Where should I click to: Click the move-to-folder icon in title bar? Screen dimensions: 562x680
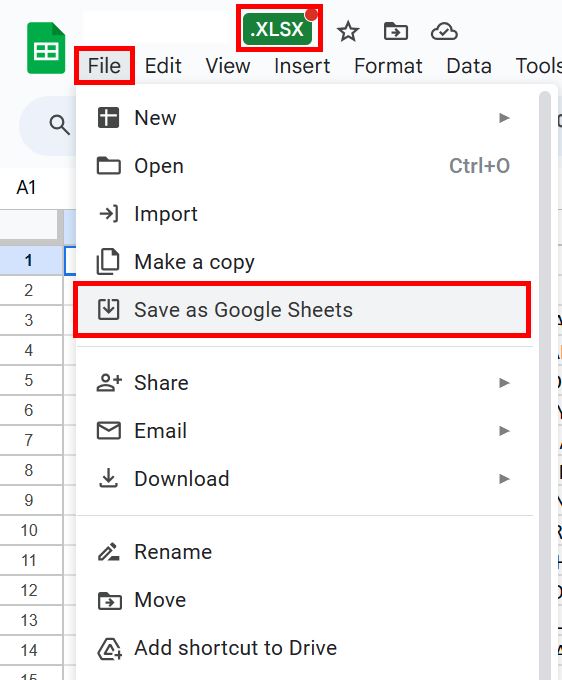click(x=396, y=31)
